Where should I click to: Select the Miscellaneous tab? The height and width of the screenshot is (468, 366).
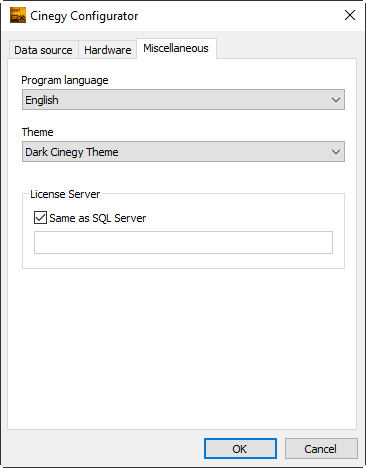pyautogui.click(x=176, y=48)
